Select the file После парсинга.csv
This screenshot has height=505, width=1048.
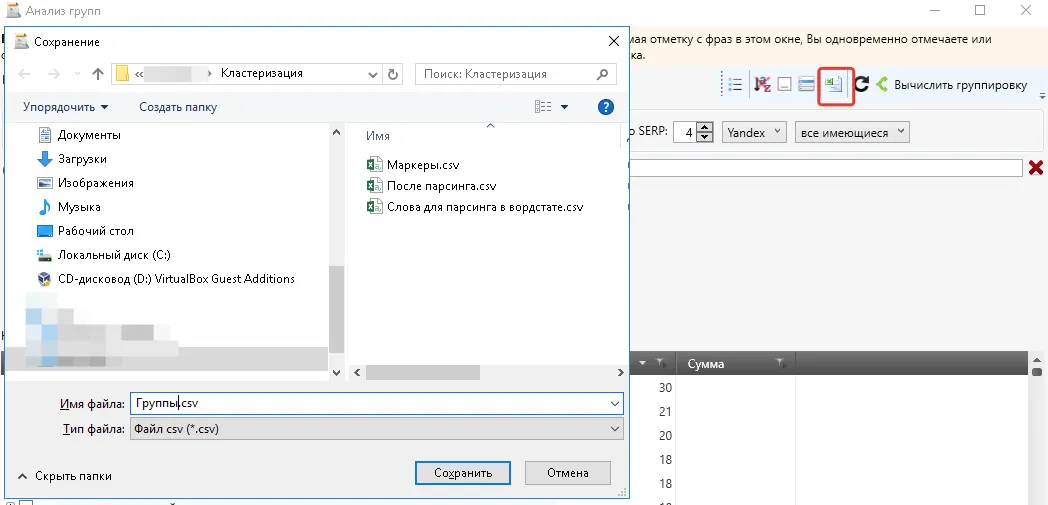(x=431, y=186)
